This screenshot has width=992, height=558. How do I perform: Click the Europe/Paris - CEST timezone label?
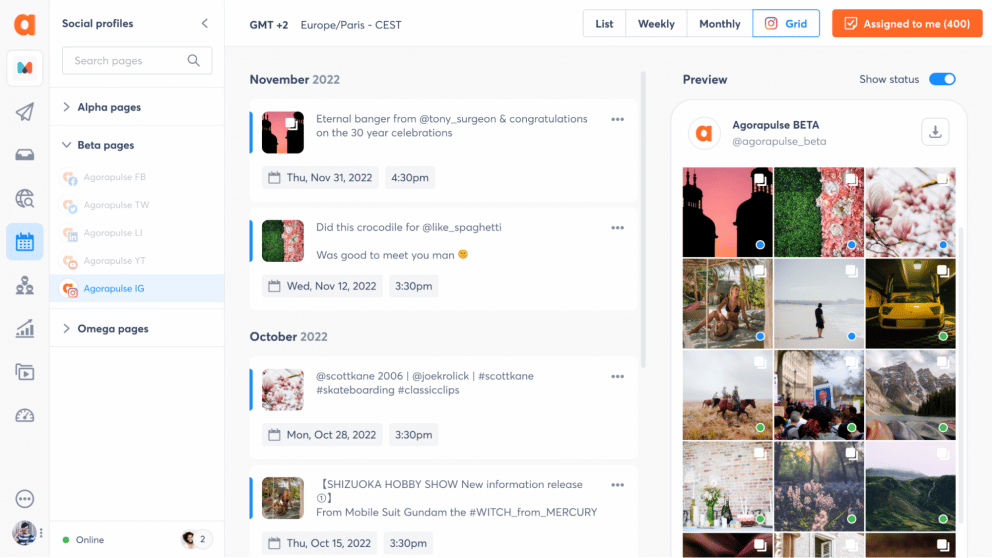pos(350,25)
